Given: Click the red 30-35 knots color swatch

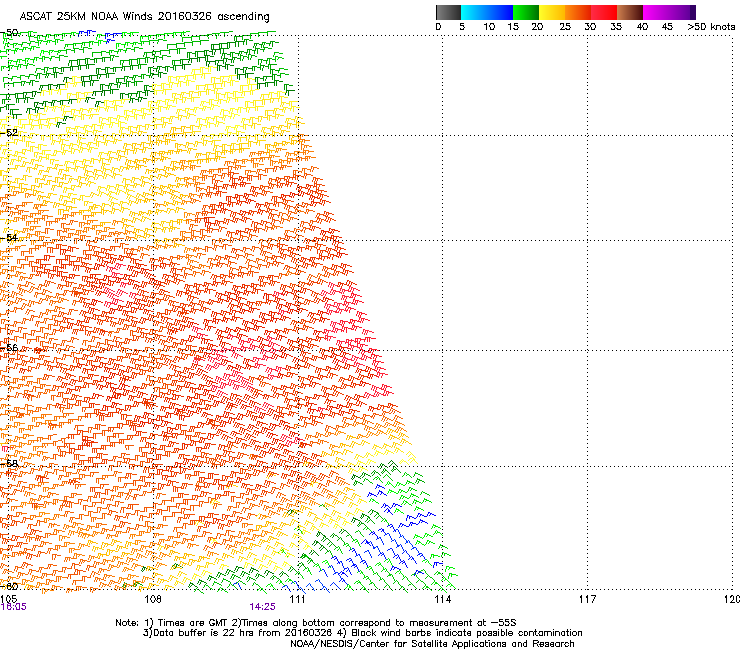Looking at the screenshot, I should point(604,12).
